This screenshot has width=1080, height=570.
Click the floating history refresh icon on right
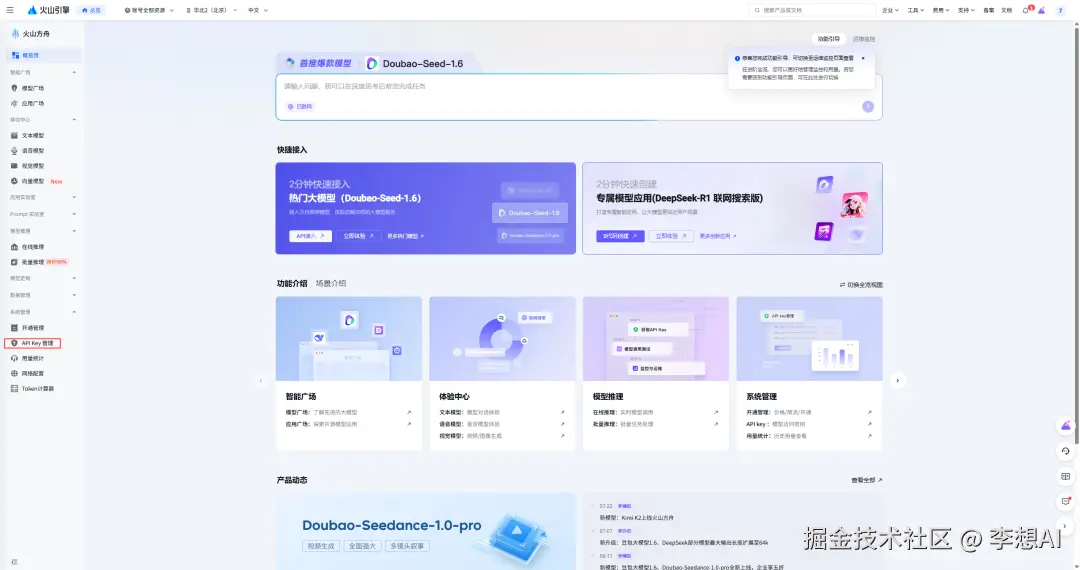[1066, 451]
